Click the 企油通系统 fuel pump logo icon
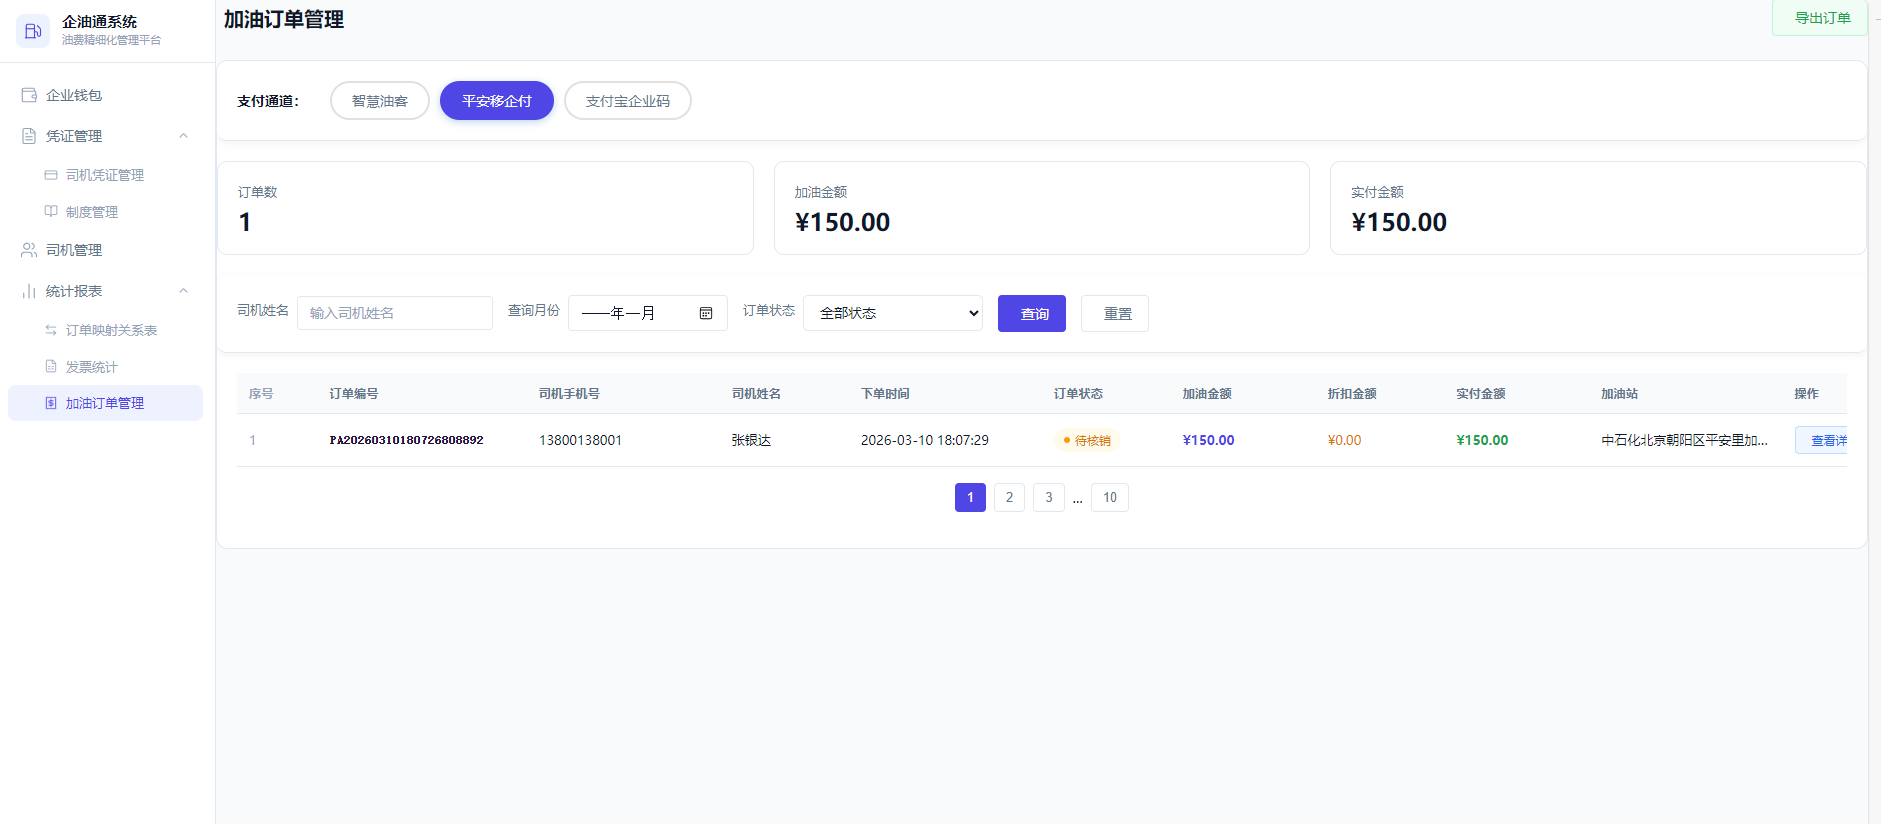The width and height of the screenshot is (1881, 824). point(32,31)
